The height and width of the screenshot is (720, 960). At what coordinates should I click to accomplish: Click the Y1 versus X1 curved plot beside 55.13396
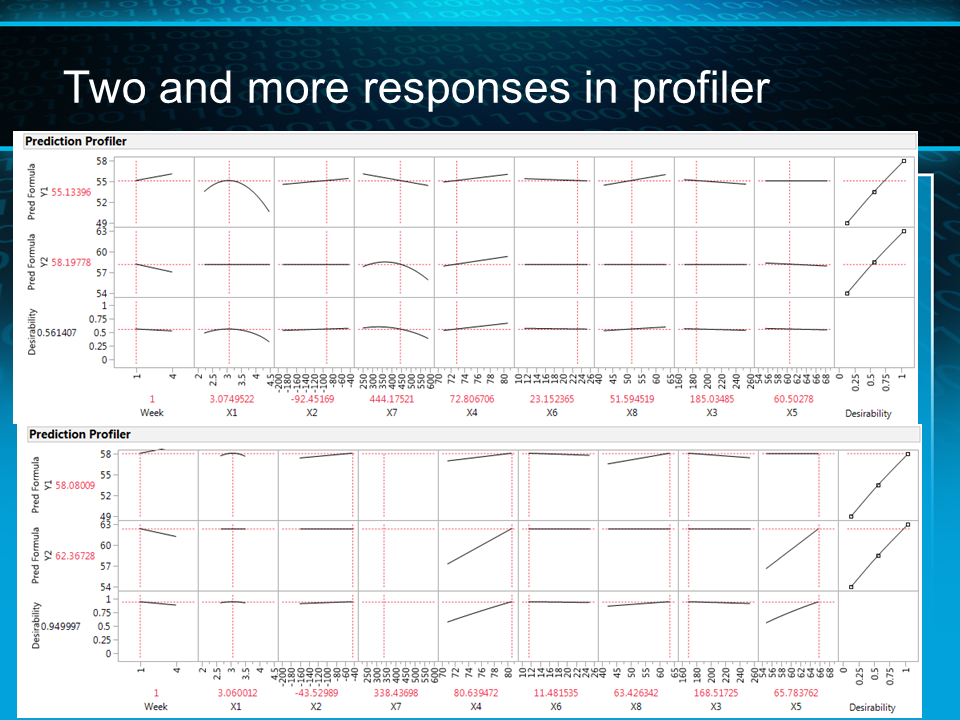click(x=234, y=192)
